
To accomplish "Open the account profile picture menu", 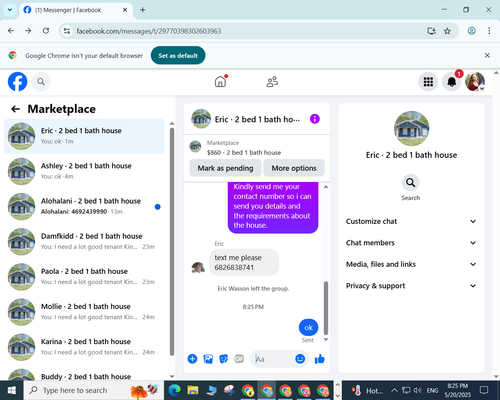I will [475, 82].
